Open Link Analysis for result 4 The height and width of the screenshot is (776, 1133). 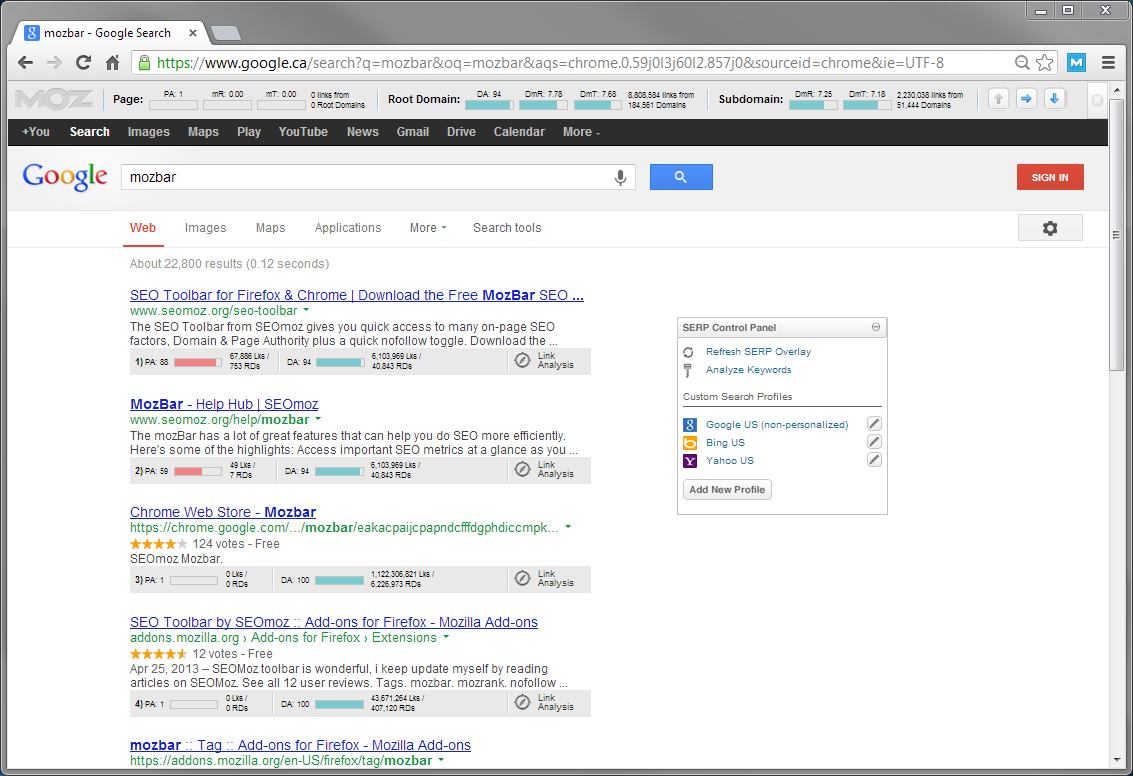coord(545,702)
